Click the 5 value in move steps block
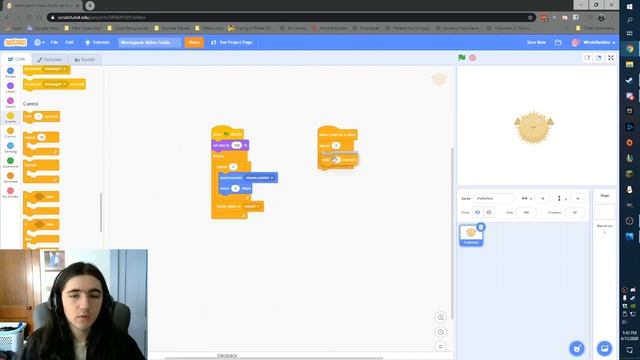Screen dimensions: 640x360 click(235, 188)
